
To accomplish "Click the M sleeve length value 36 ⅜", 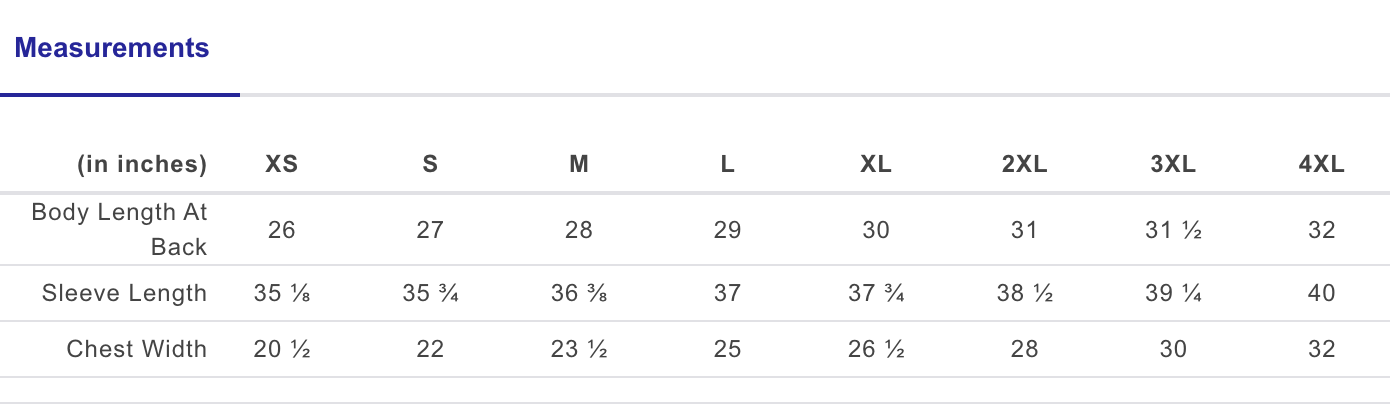I will click(579, 293).
